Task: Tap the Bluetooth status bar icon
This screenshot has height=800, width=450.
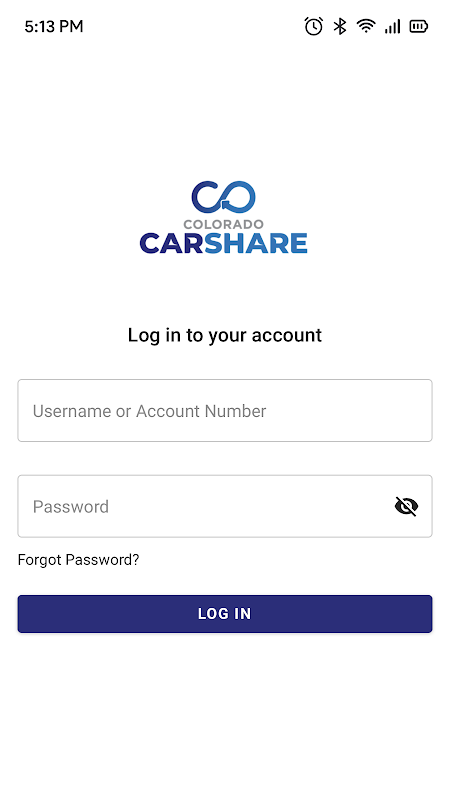Action: [x=340, y=26]
